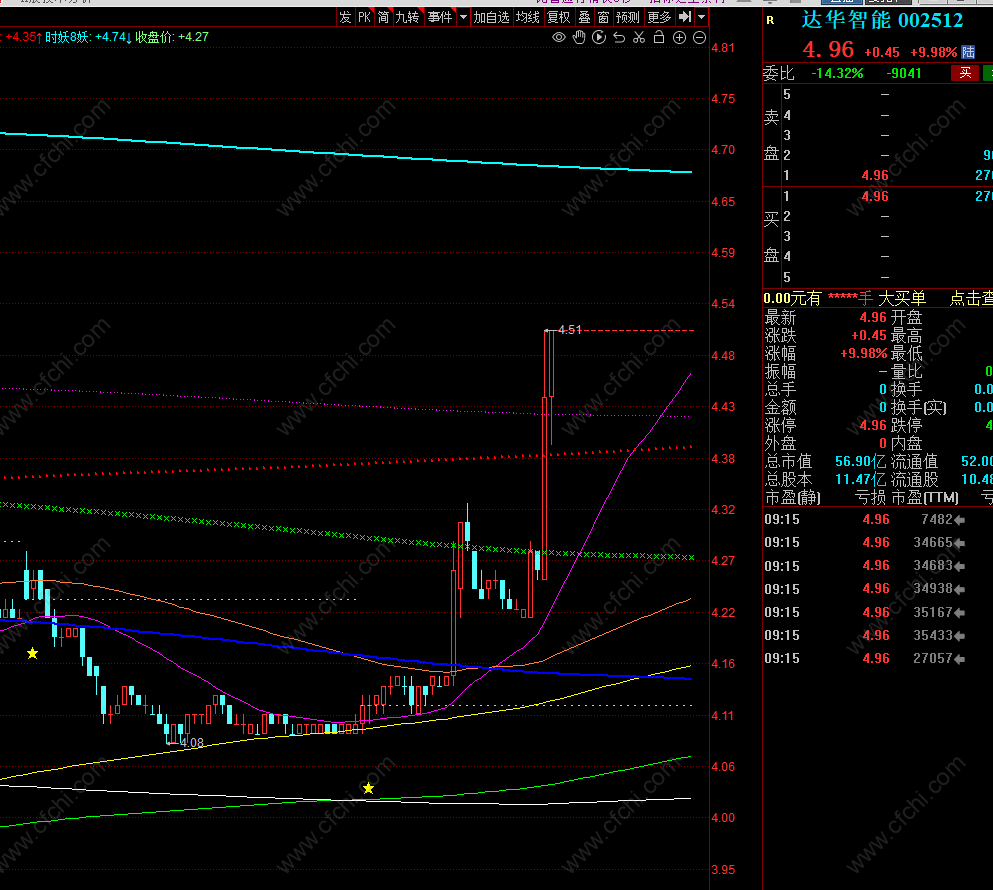Click the undo arrow icon

[619, 37]
